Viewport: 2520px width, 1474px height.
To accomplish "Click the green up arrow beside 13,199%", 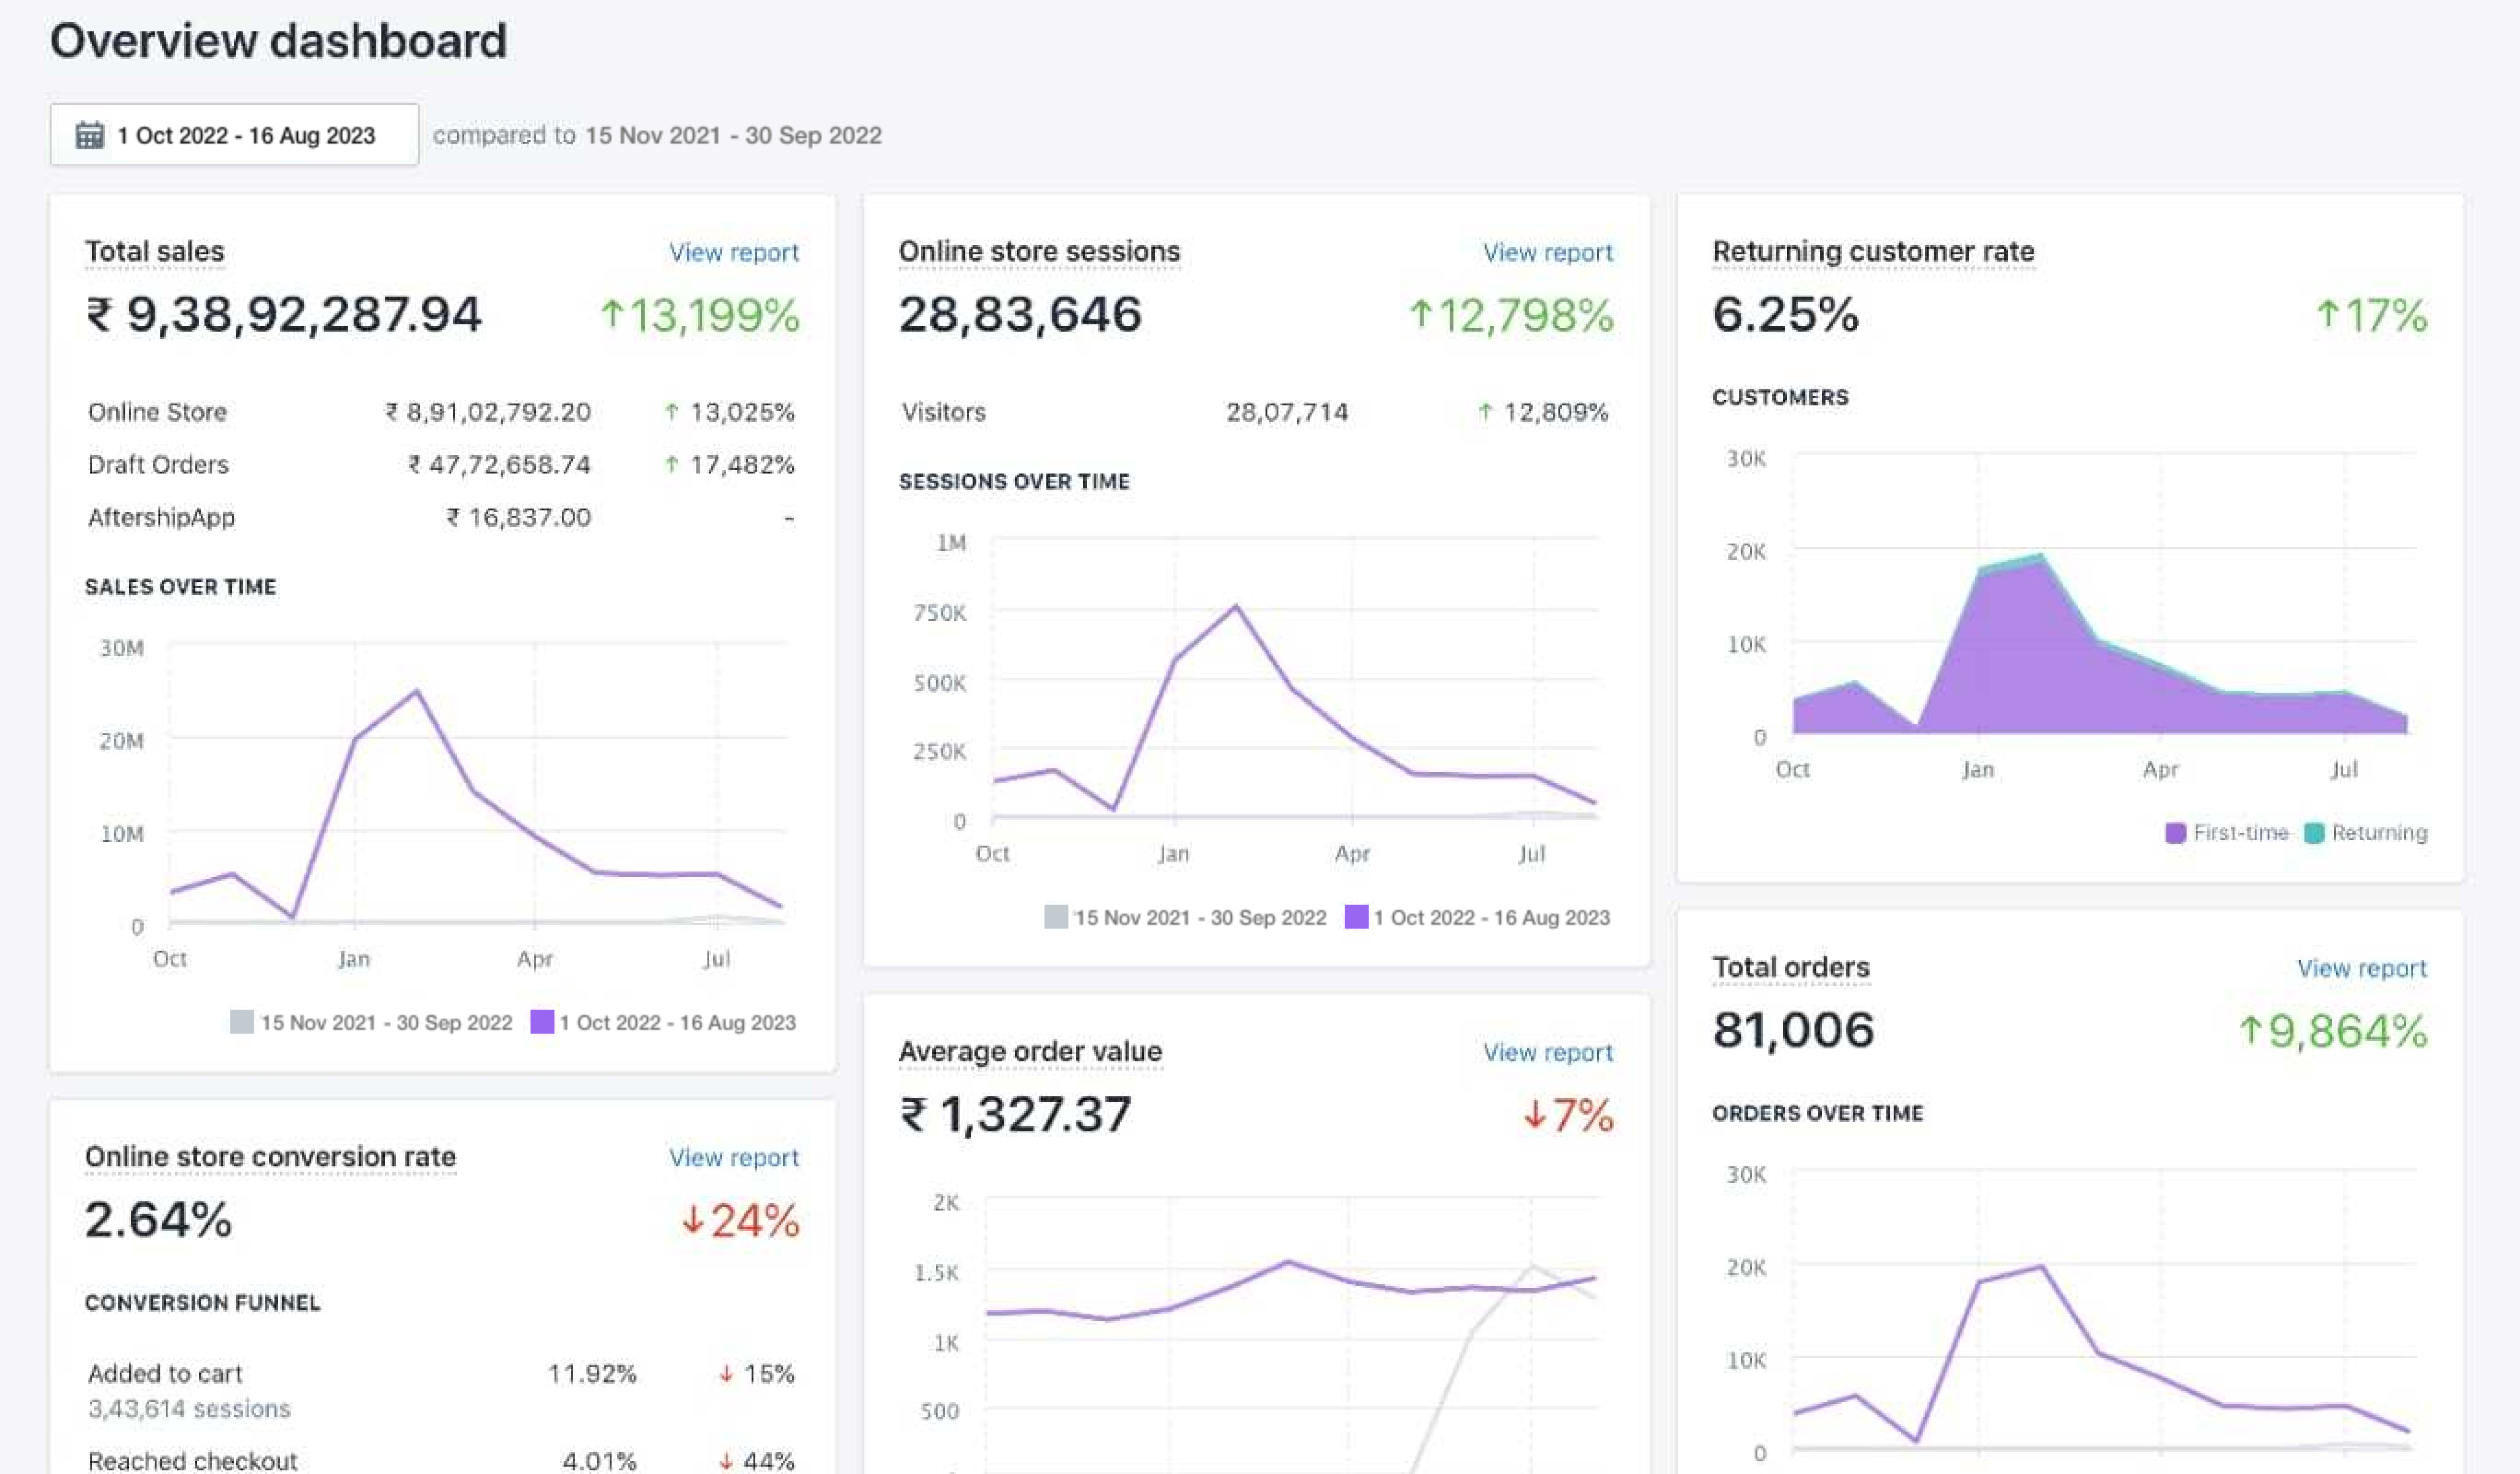I will (x=611, y=315).
